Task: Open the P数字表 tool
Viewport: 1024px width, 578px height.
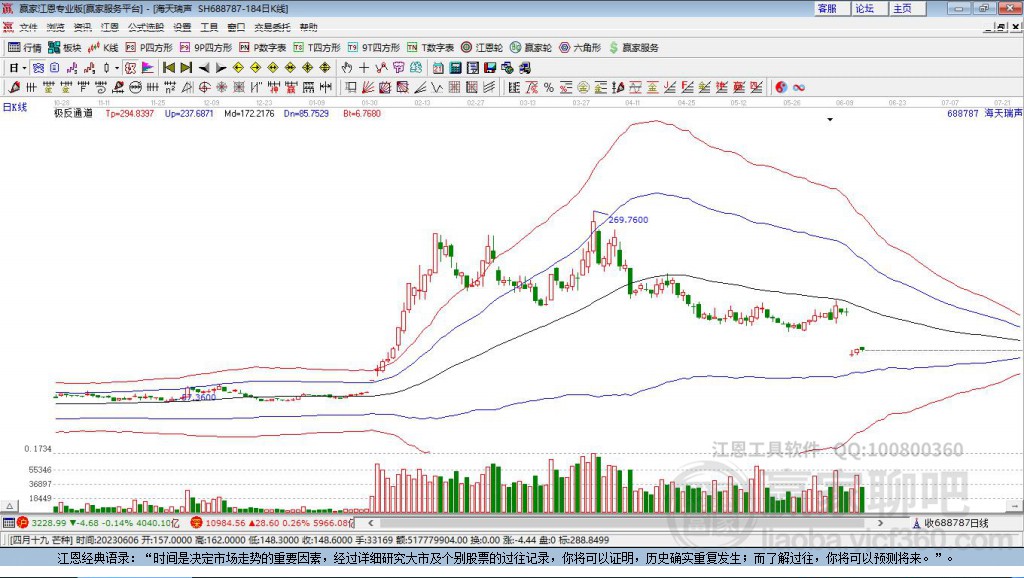Action: [x=262, y=48]
